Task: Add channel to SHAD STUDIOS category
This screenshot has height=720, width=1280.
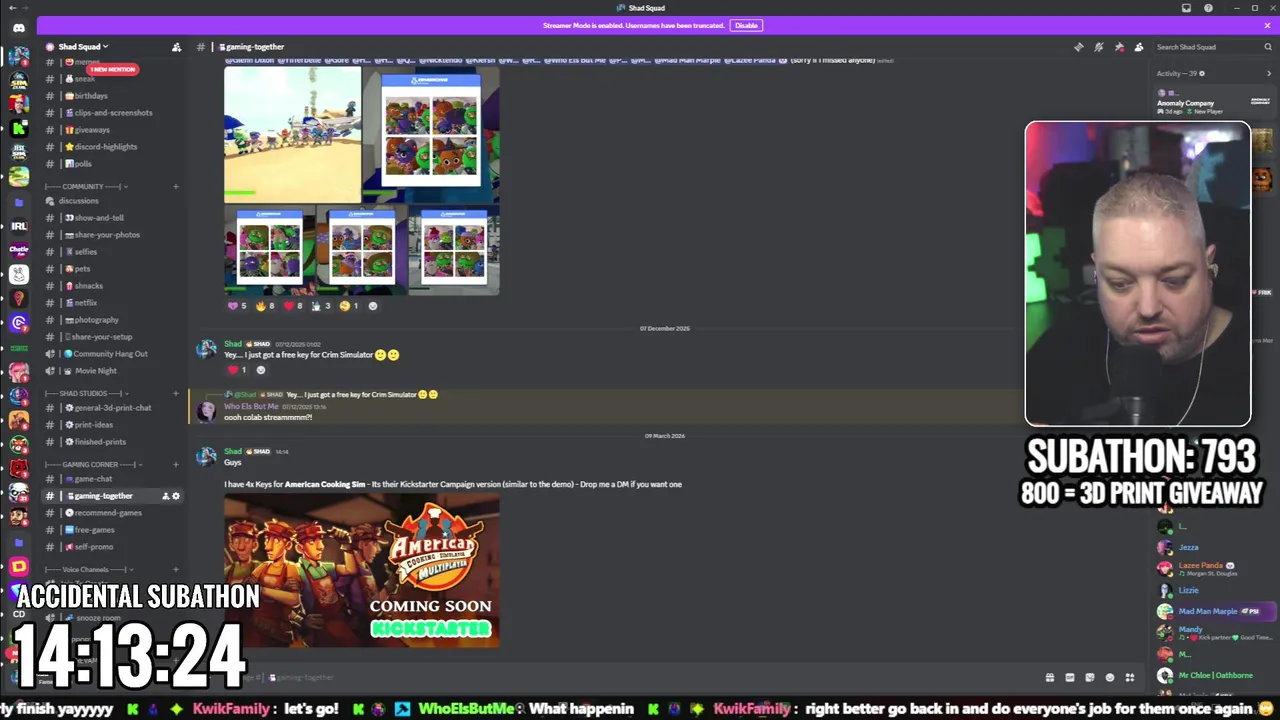Action: [176, 393]
